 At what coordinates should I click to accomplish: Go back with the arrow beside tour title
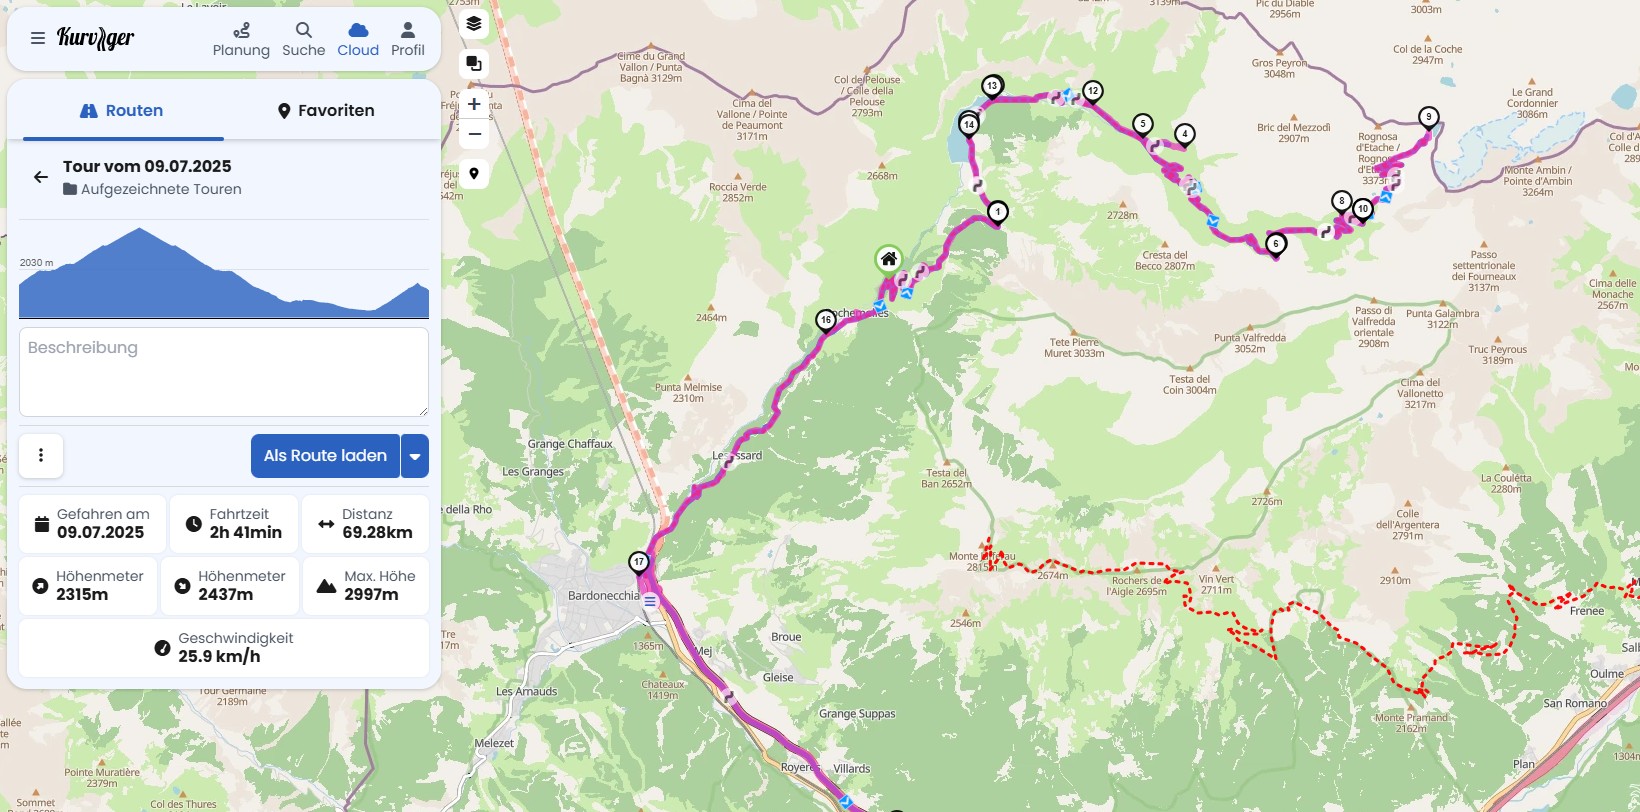pyautogui.click(x=40, y=177)
